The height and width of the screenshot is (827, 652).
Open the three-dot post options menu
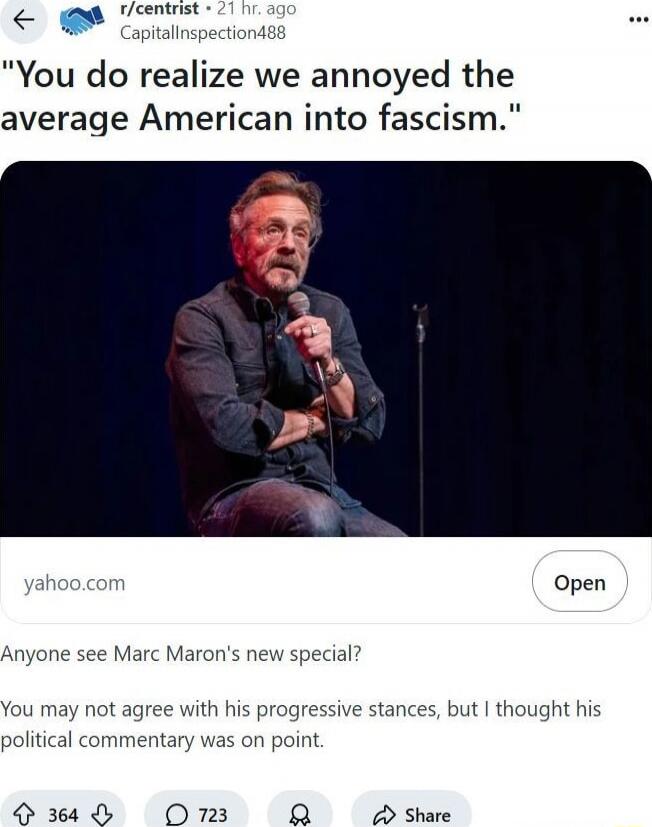(x=639, y=20)
